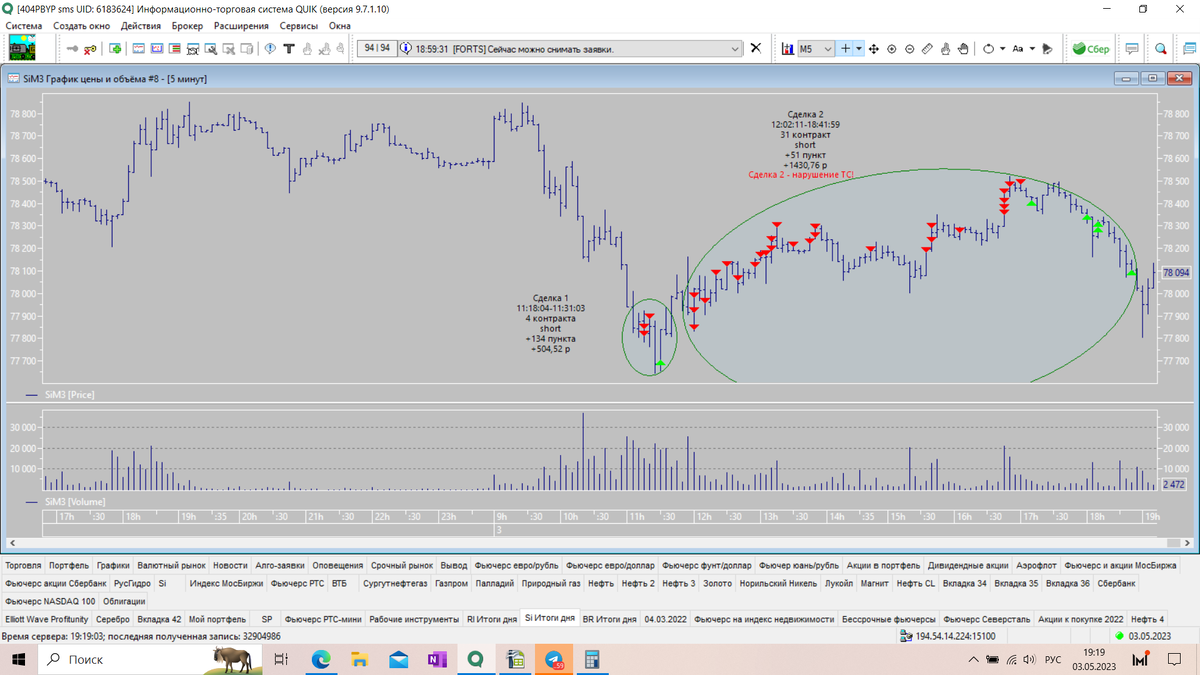Viewport: 1200px width, 675px height.
Task: Open OneNote from the taskbar
Action: click(x=437, y=660)
